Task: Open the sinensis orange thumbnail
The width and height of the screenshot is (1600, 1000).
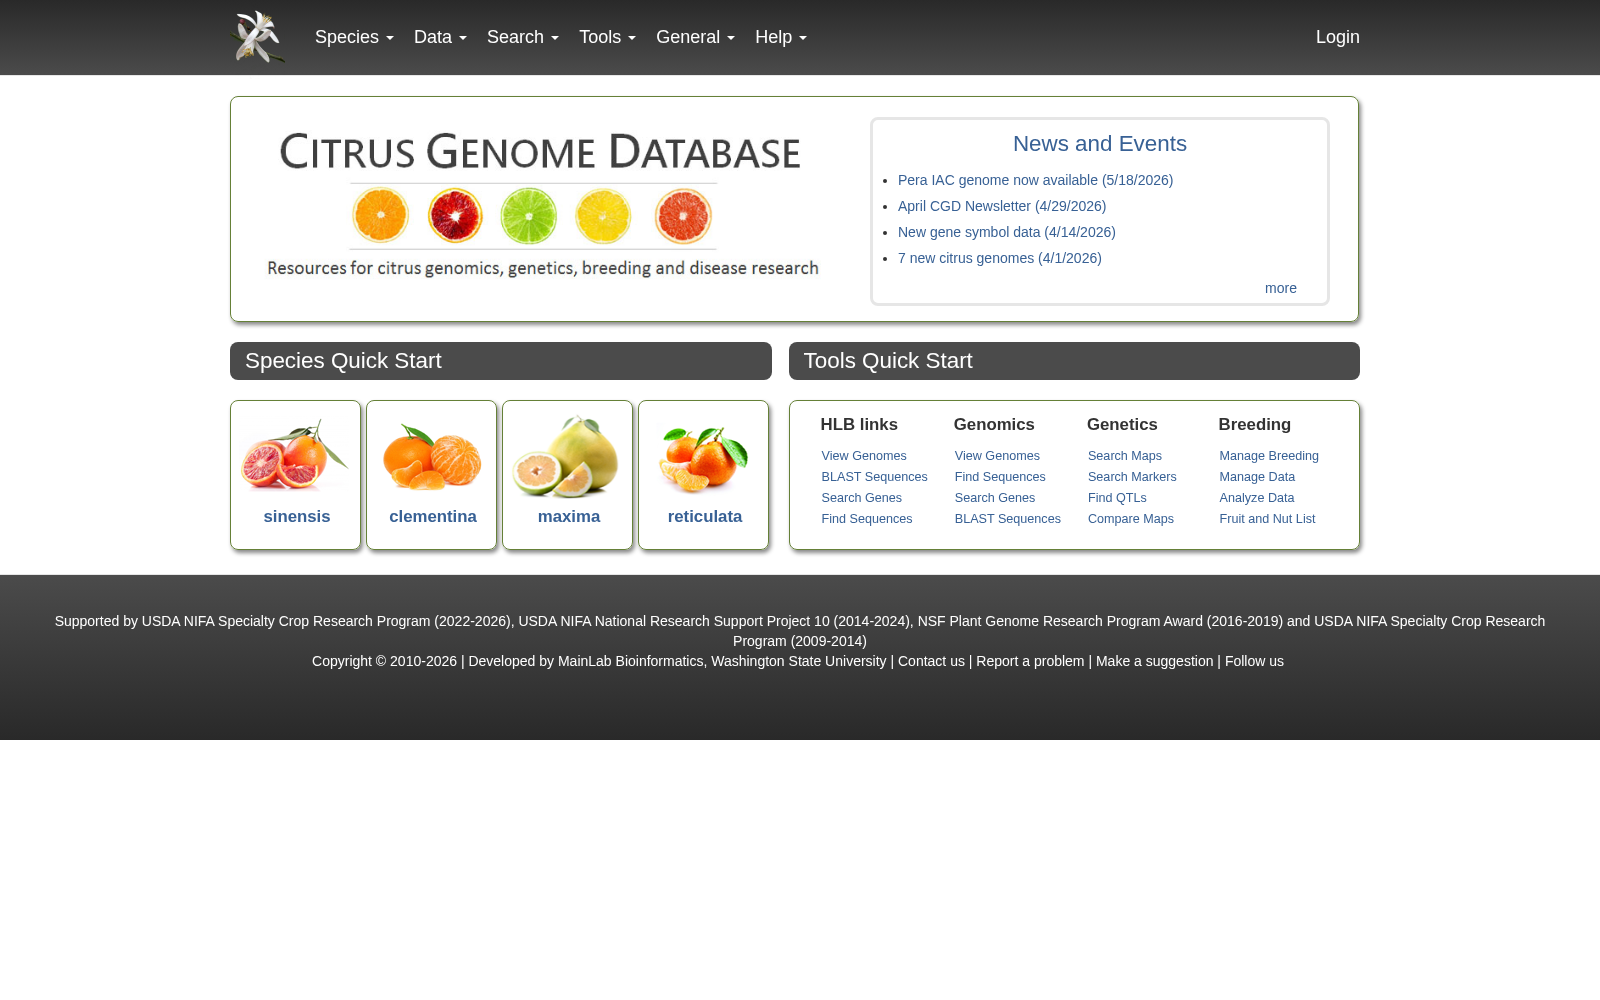Action: click(295, 456)
